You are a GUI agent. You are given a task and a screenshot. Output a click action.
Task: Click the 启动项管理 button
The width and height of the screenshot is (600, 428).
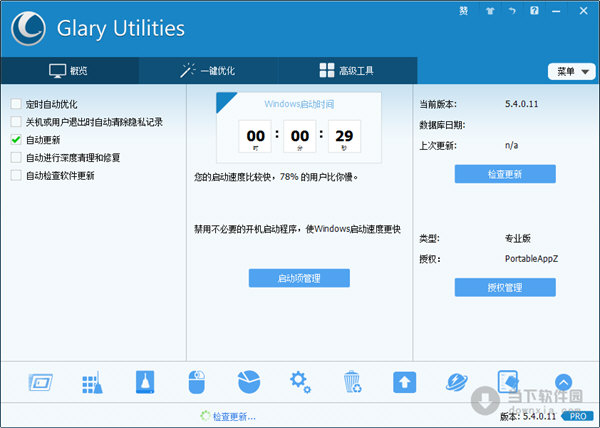tap(299, 278)
